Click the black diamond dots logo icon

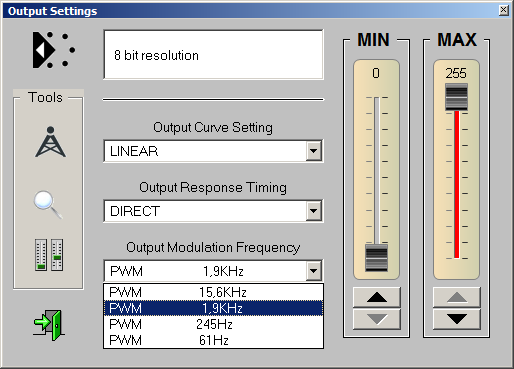54,50
